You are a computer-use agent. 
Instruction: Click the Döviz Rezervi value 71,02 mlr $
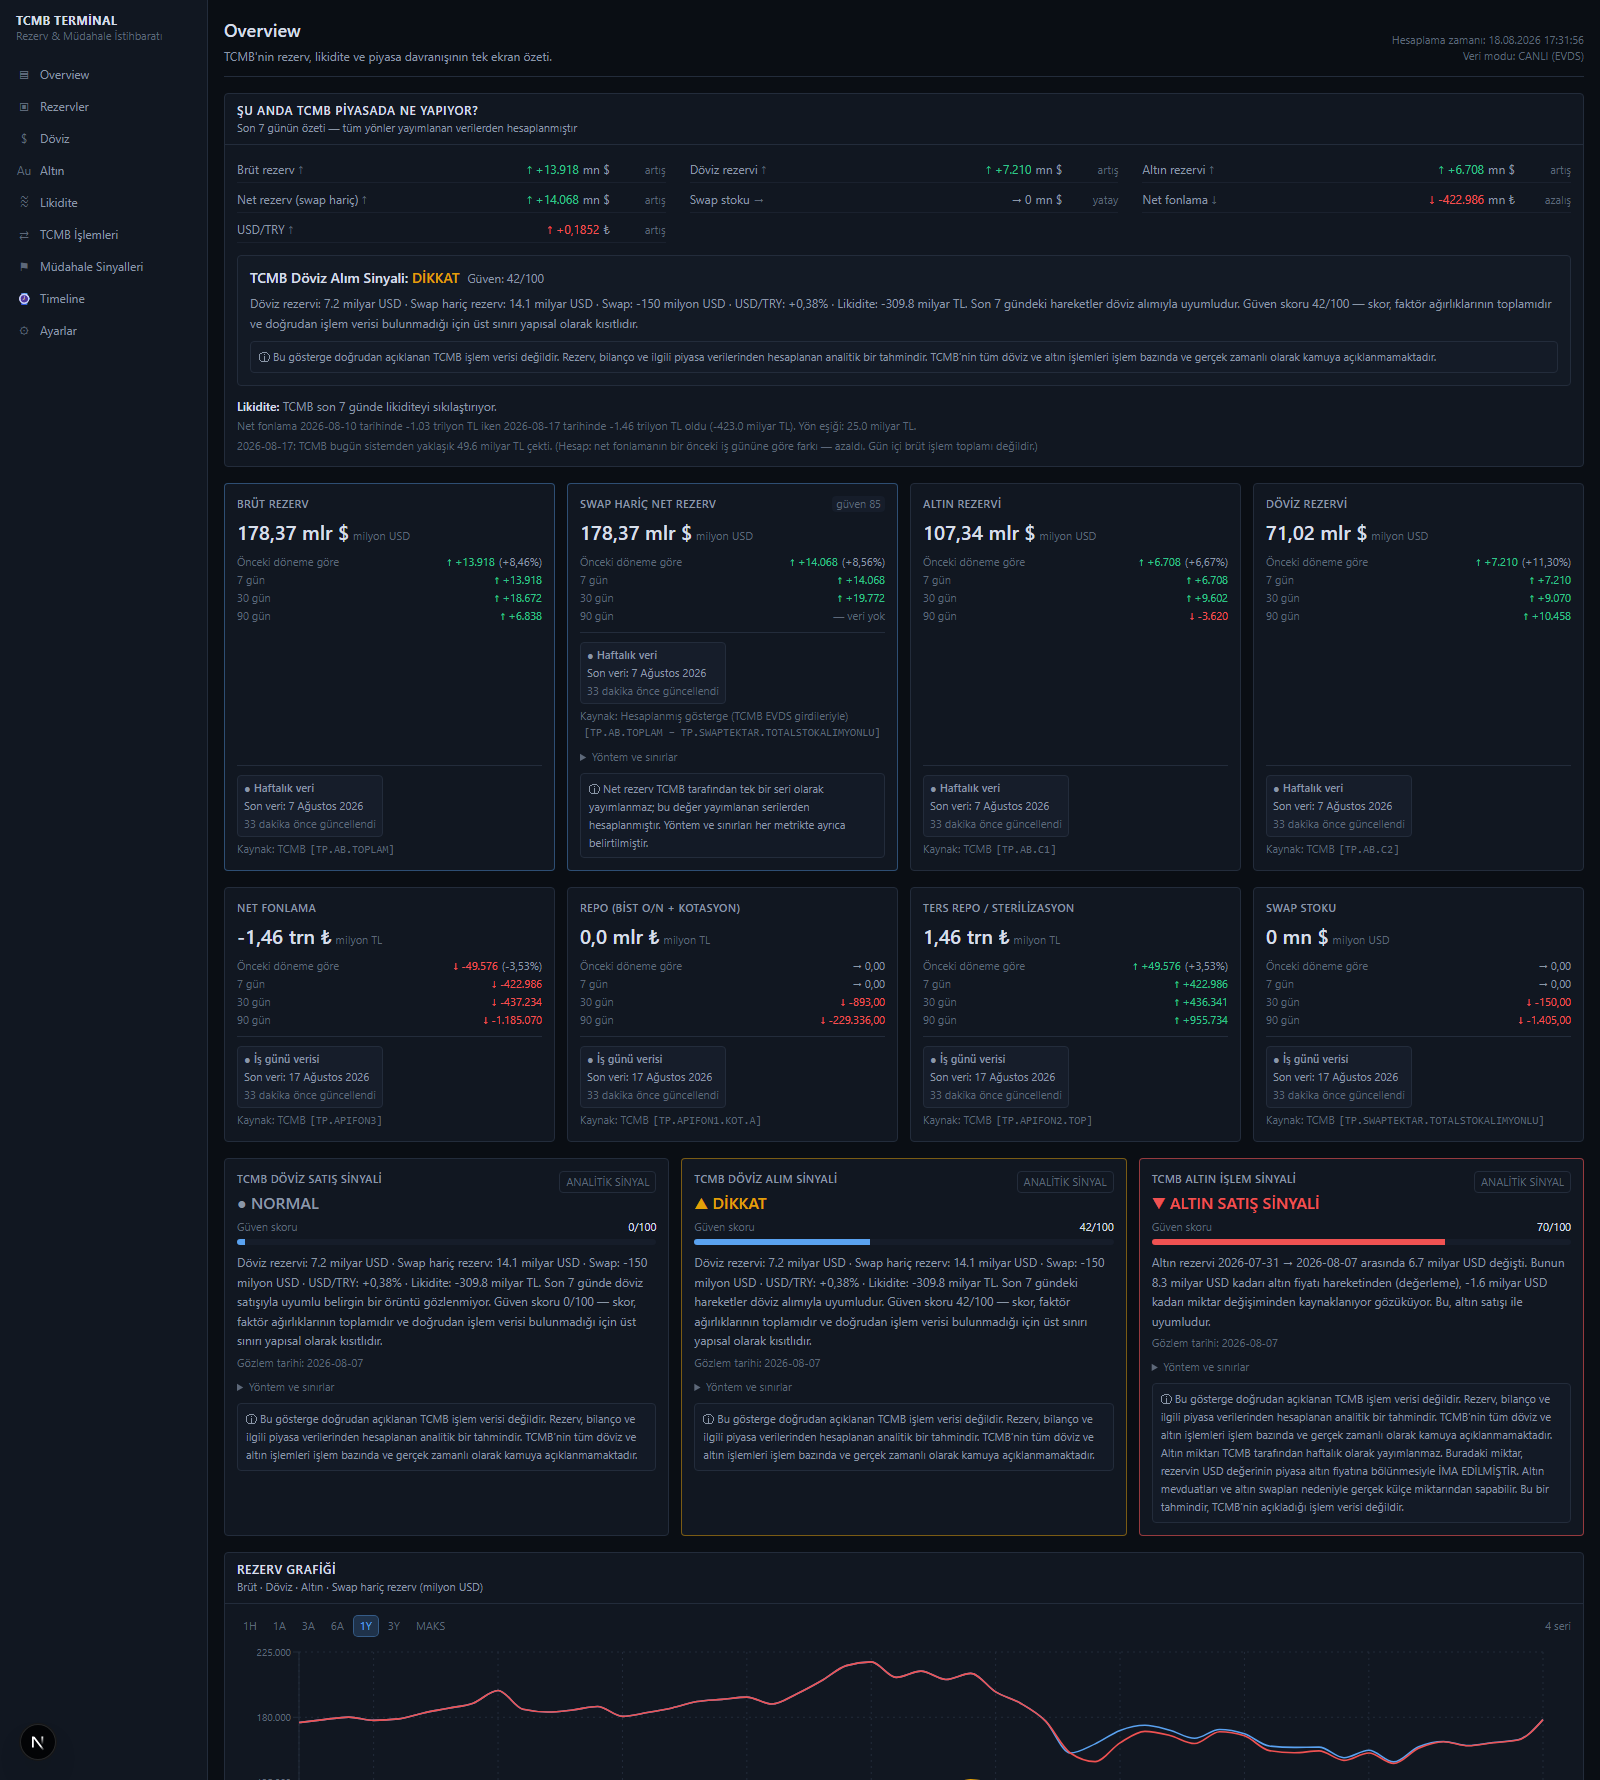(1316, 533)
